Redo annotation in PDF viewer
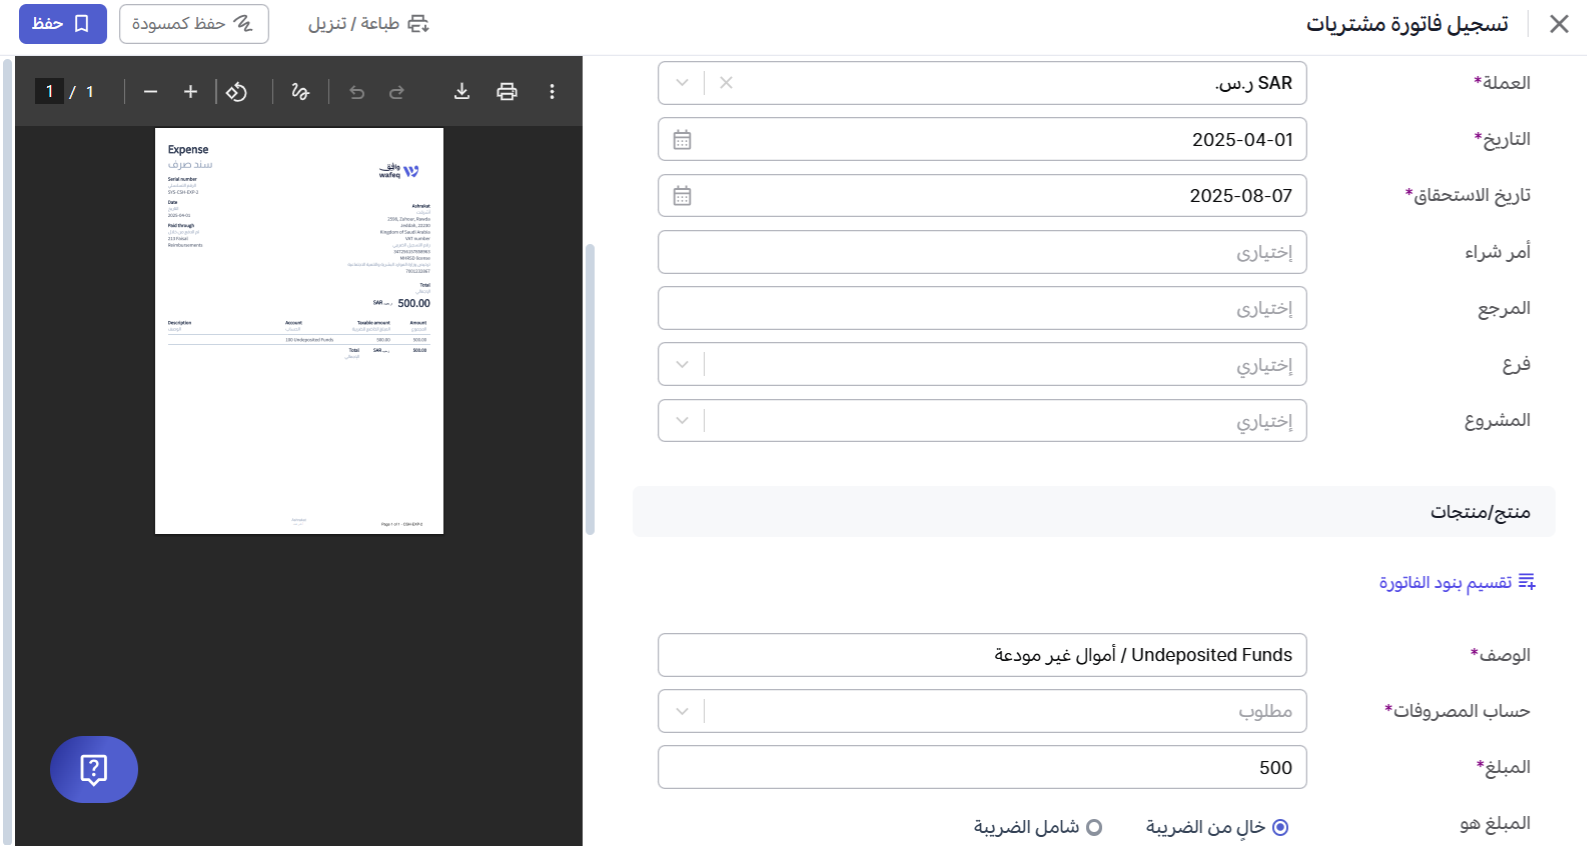Screen dimensions: 1587x846 [397, 92]
